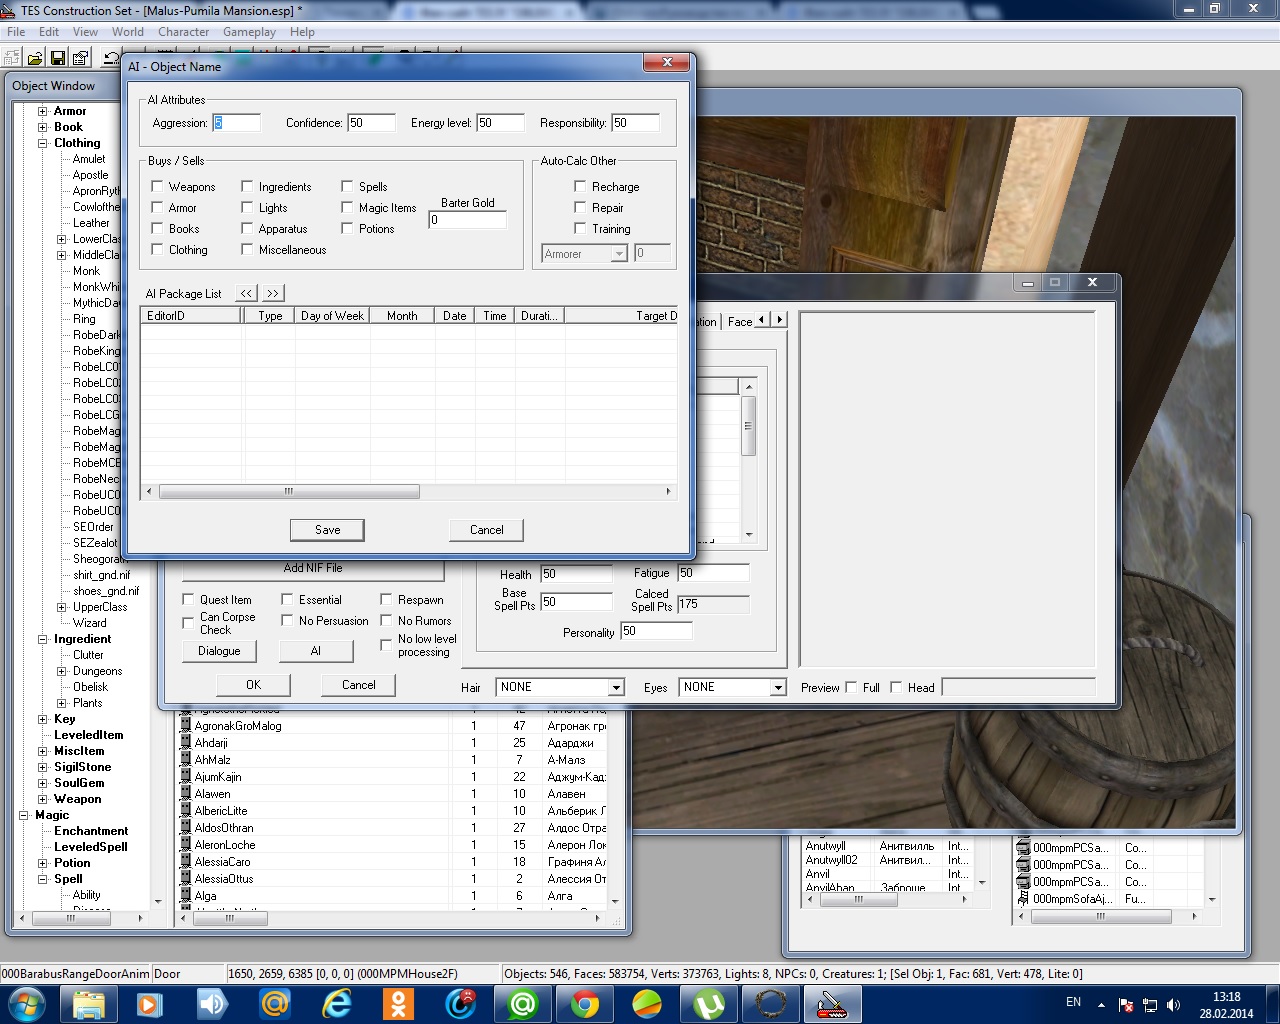This screenshot has height=1024, width=1280.
Task: Expand the UpperClass clothing node
Action: click(x=62, y=607)
